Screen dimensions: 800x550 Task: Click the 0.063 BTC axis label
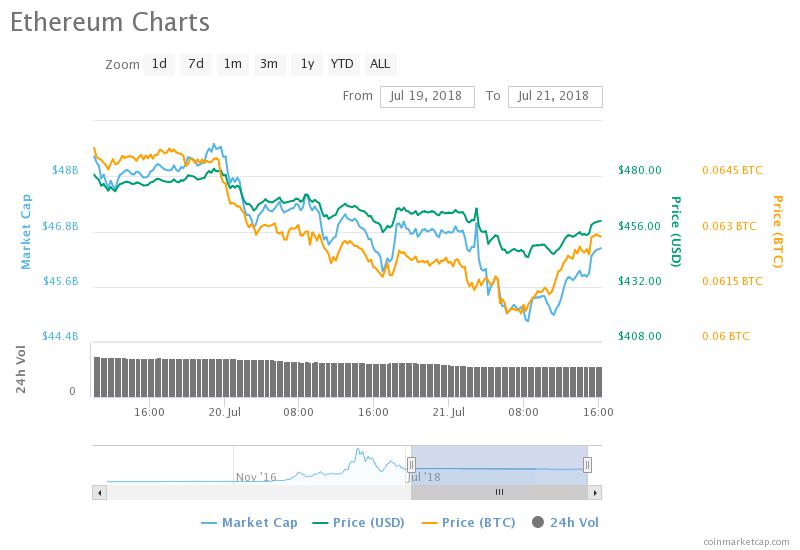coord(729,226)
